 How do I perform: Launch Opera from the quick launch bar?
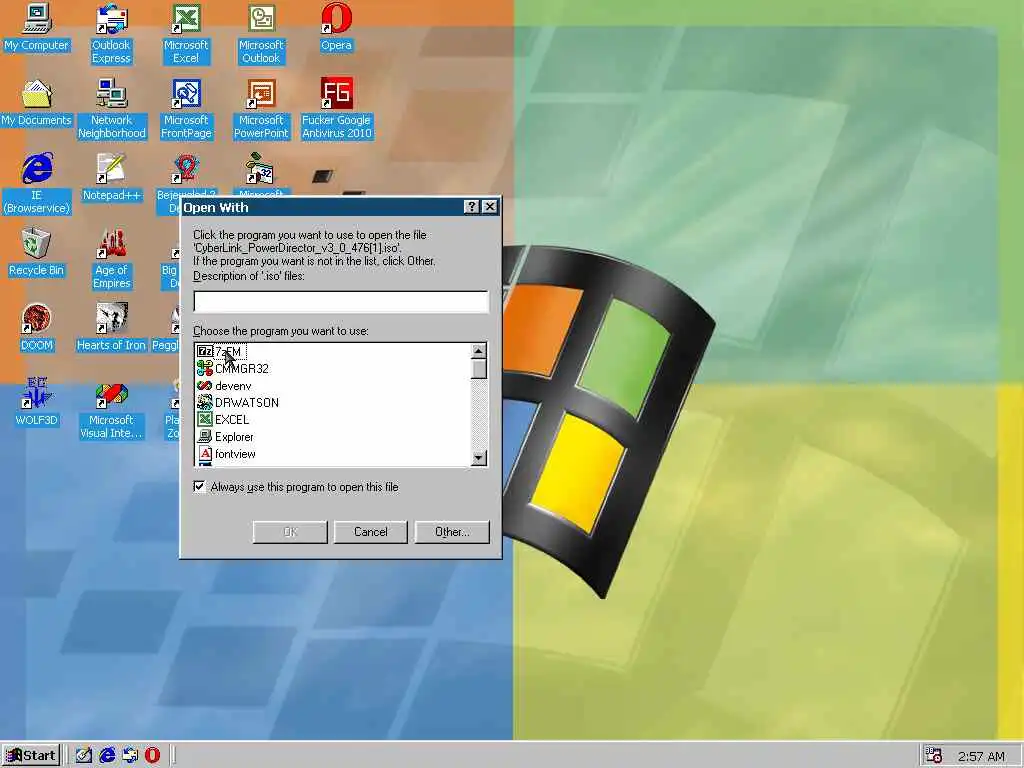pyautogui.click(x=153, y=755)
